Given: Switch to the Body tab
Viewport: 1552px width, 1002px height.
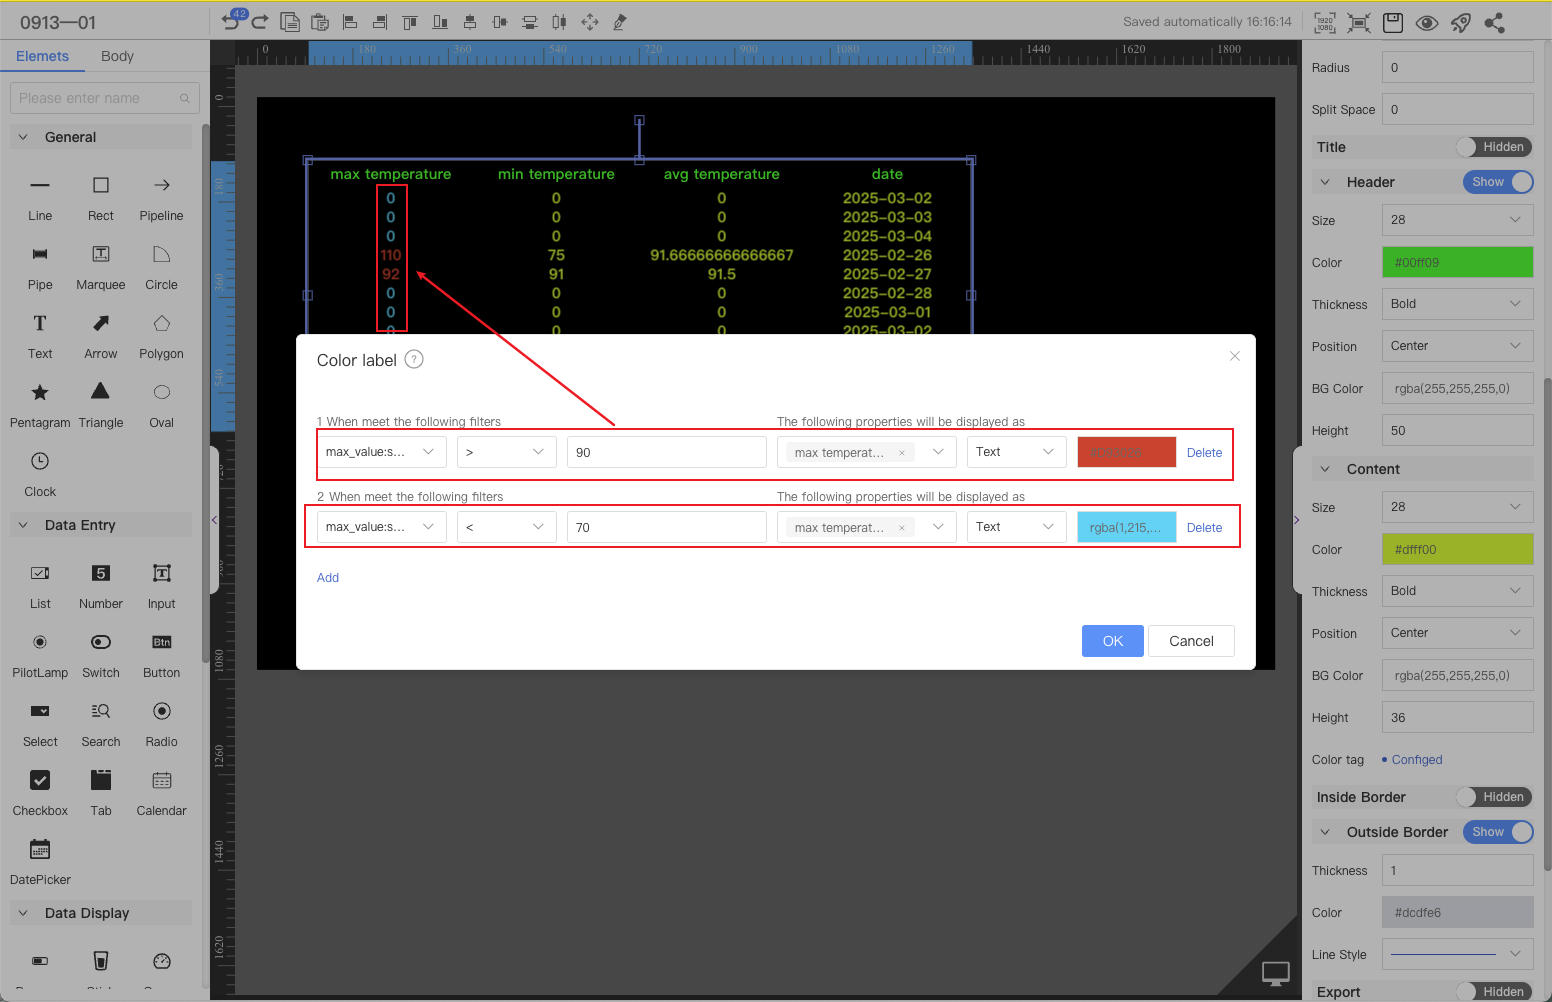Looking at the screenshot, I should (117, 56).
